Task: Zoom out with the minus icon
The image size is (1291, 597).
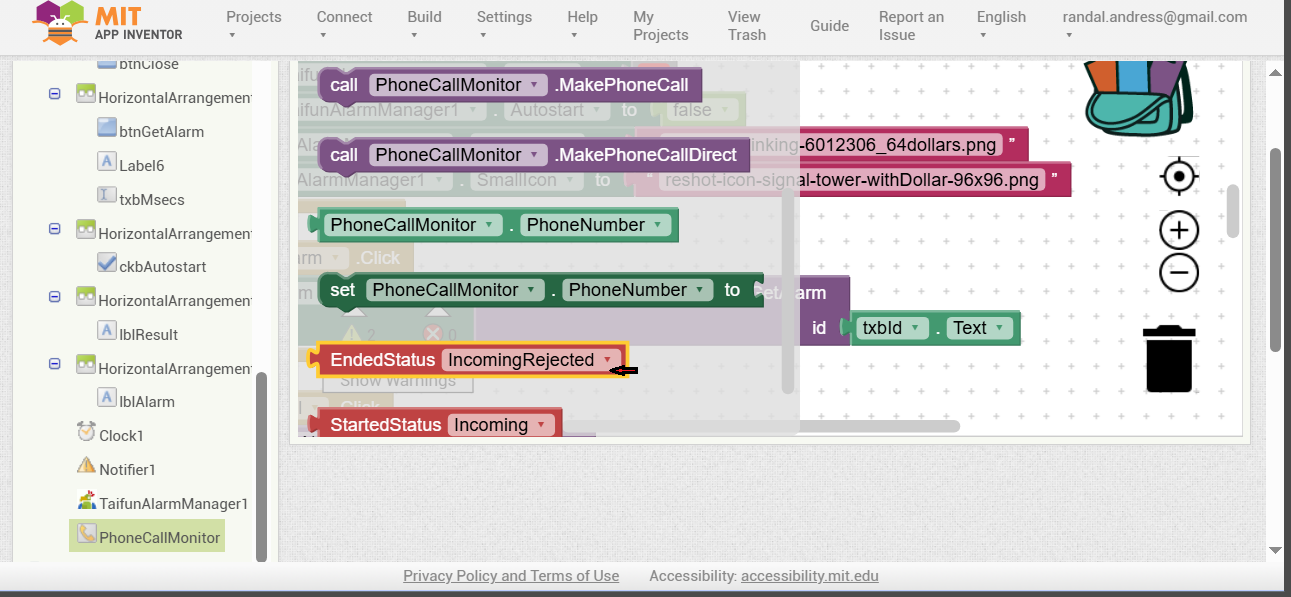Action: coord(1179,272)
